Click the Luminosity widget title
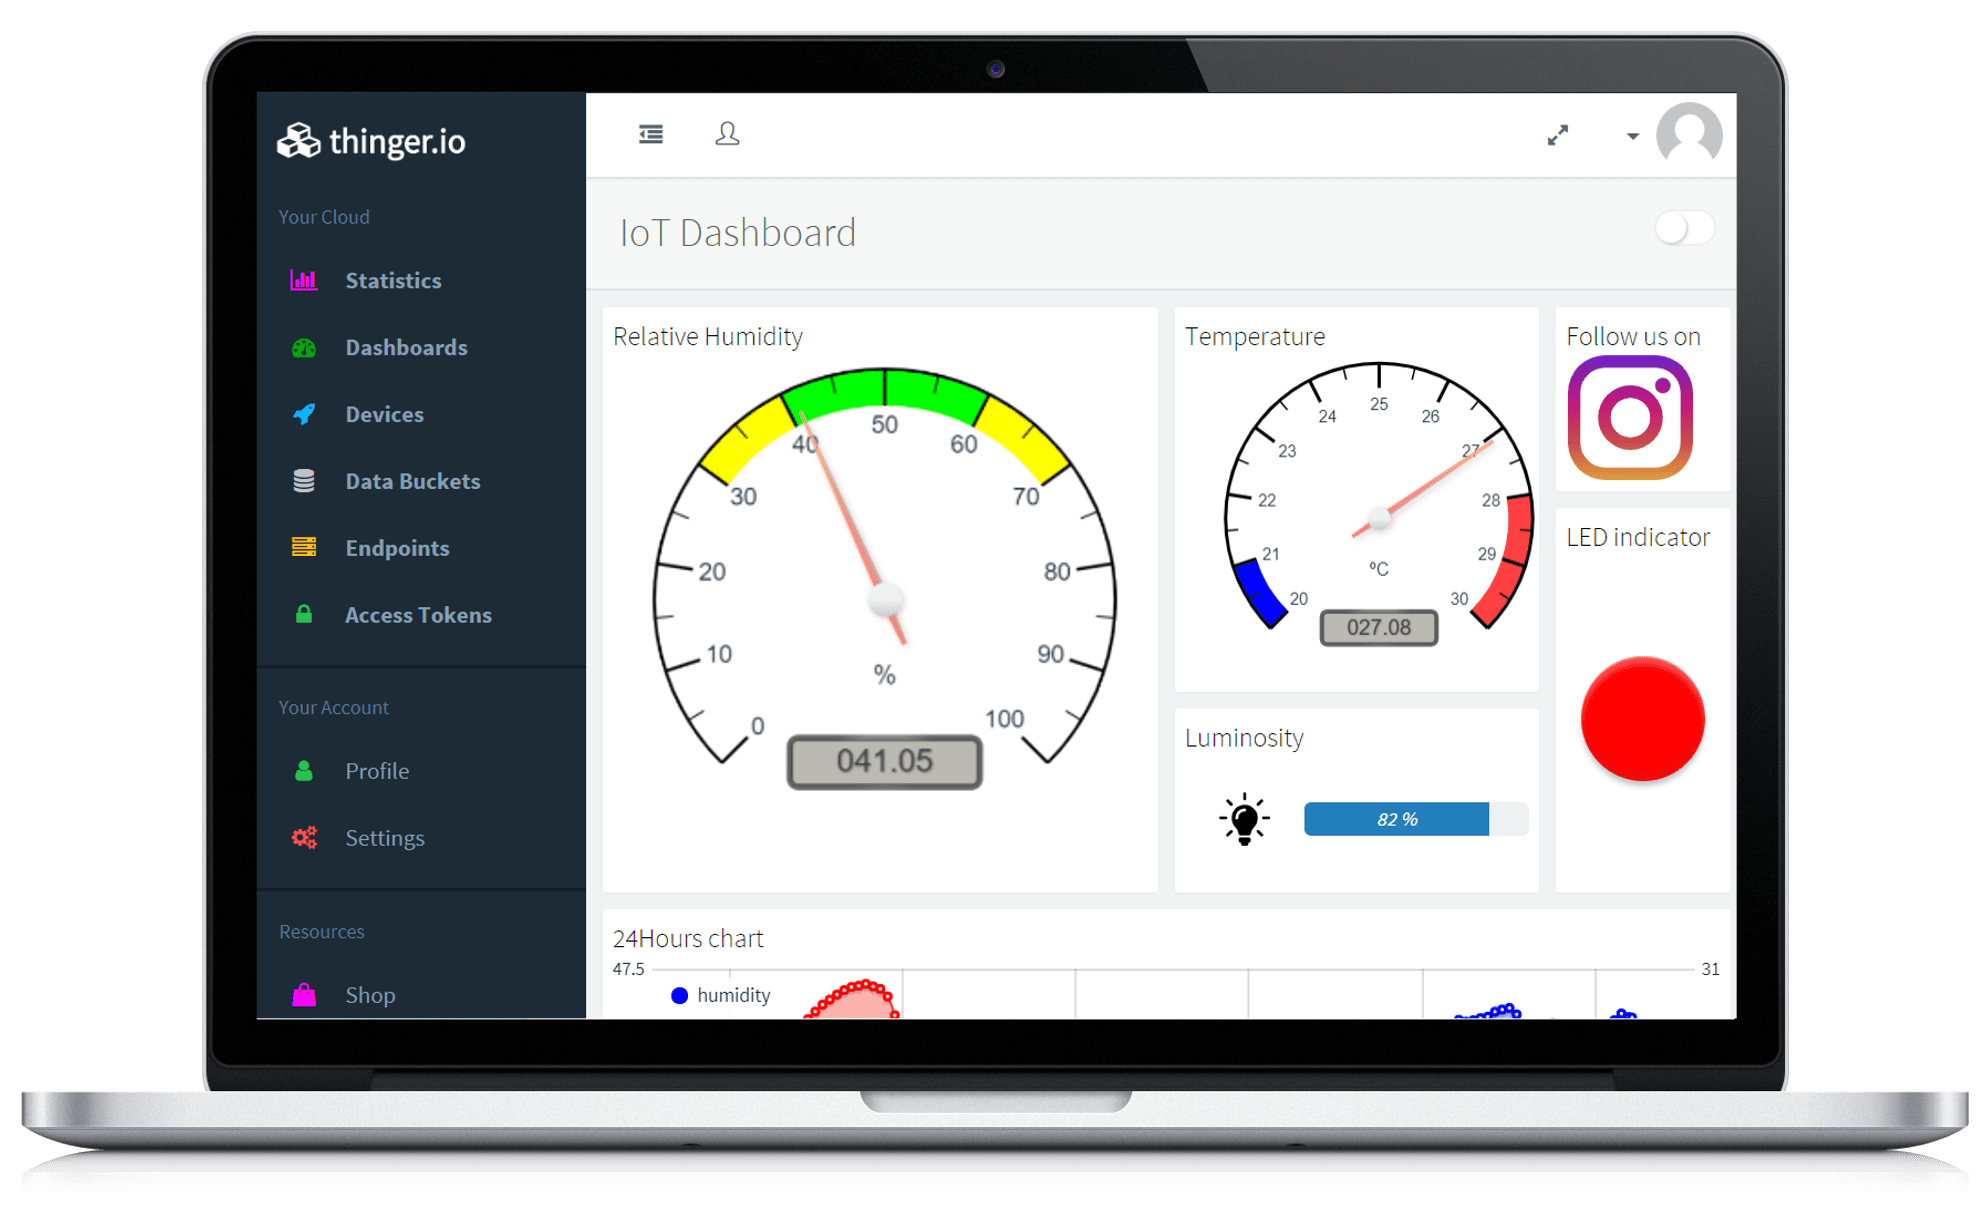 pos(1244,738)
